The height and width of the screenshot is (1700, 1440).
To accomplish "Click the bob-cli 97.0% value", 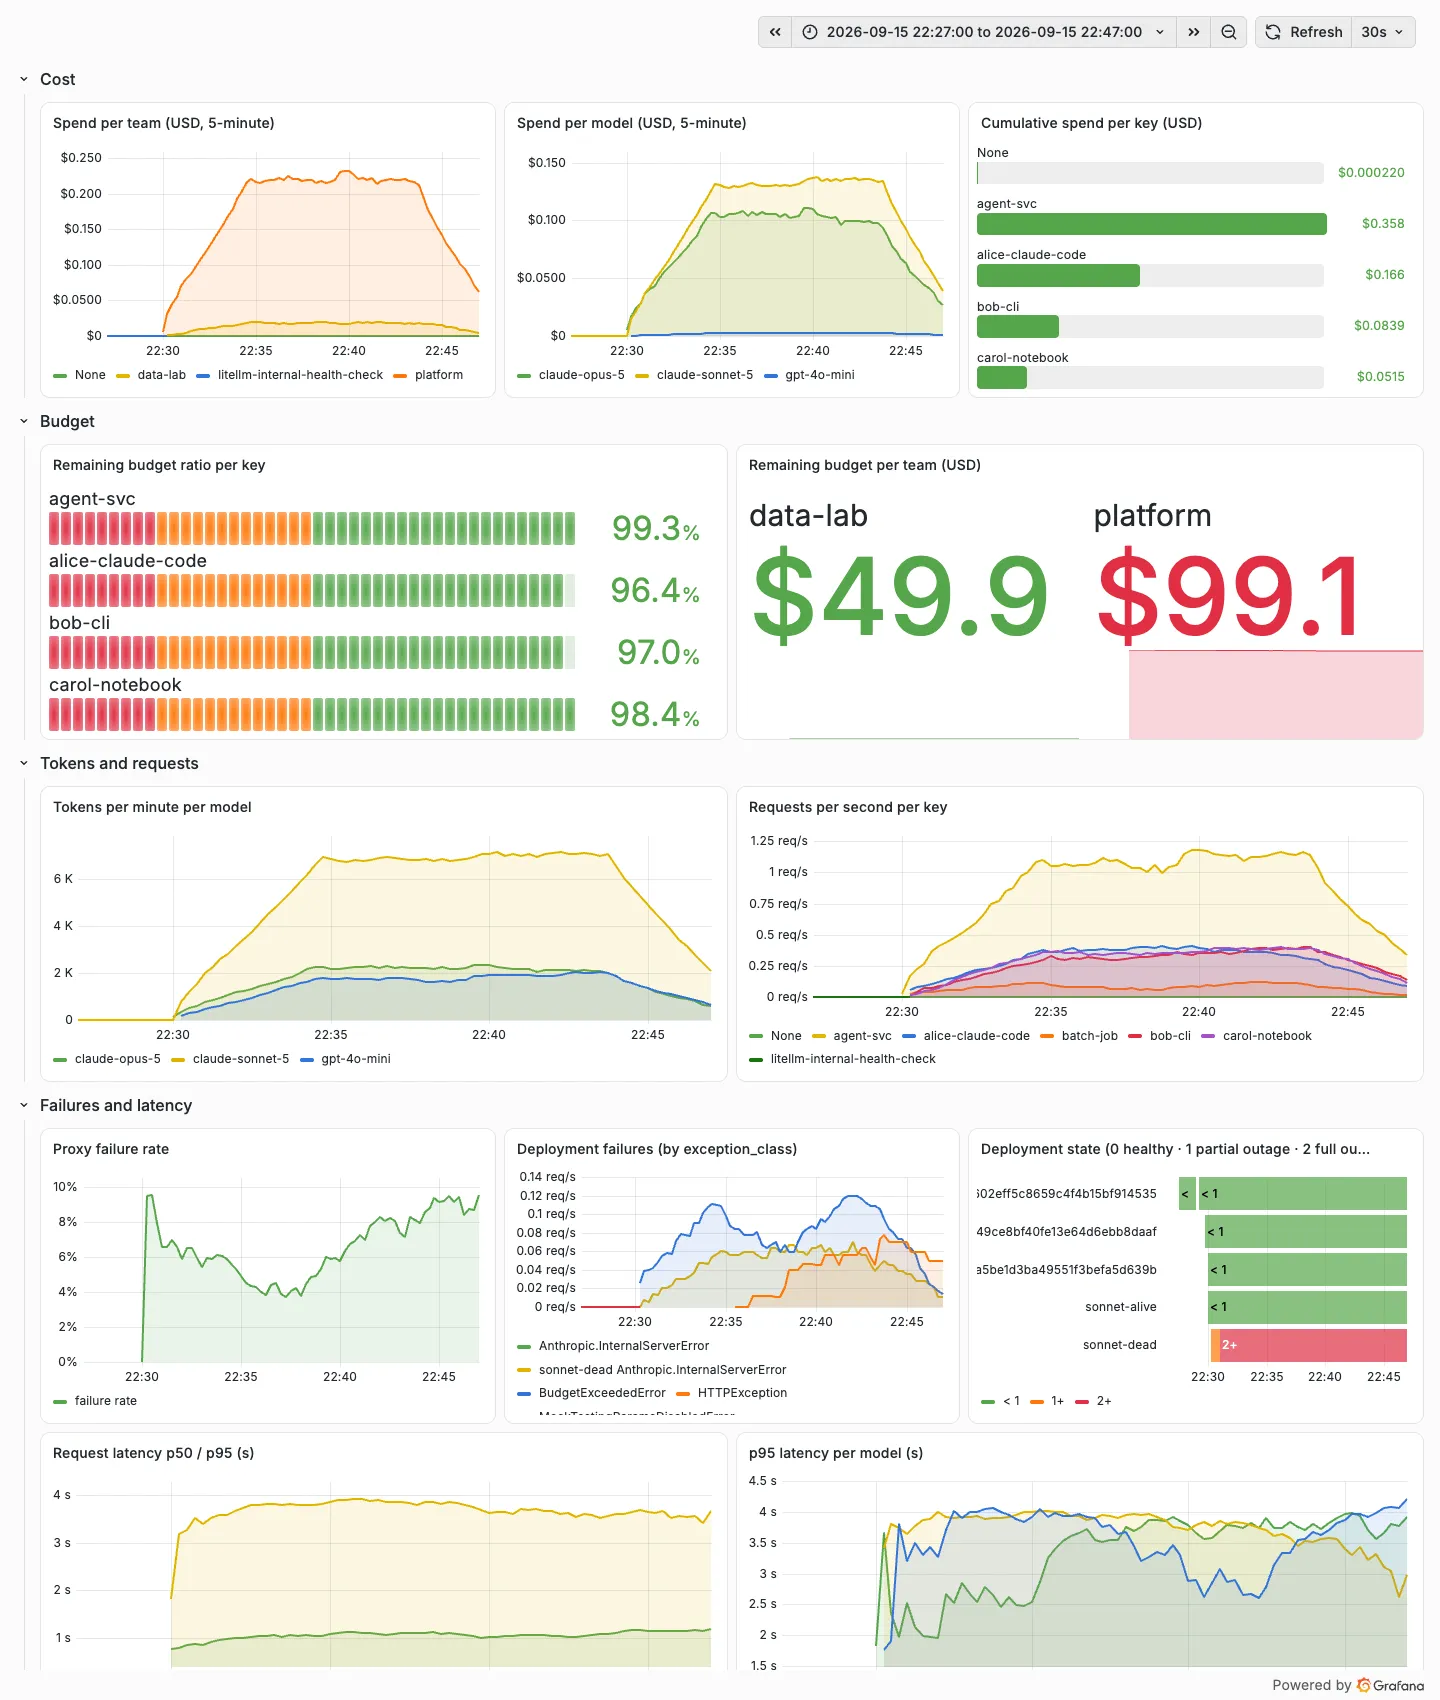I will point(658,653).
